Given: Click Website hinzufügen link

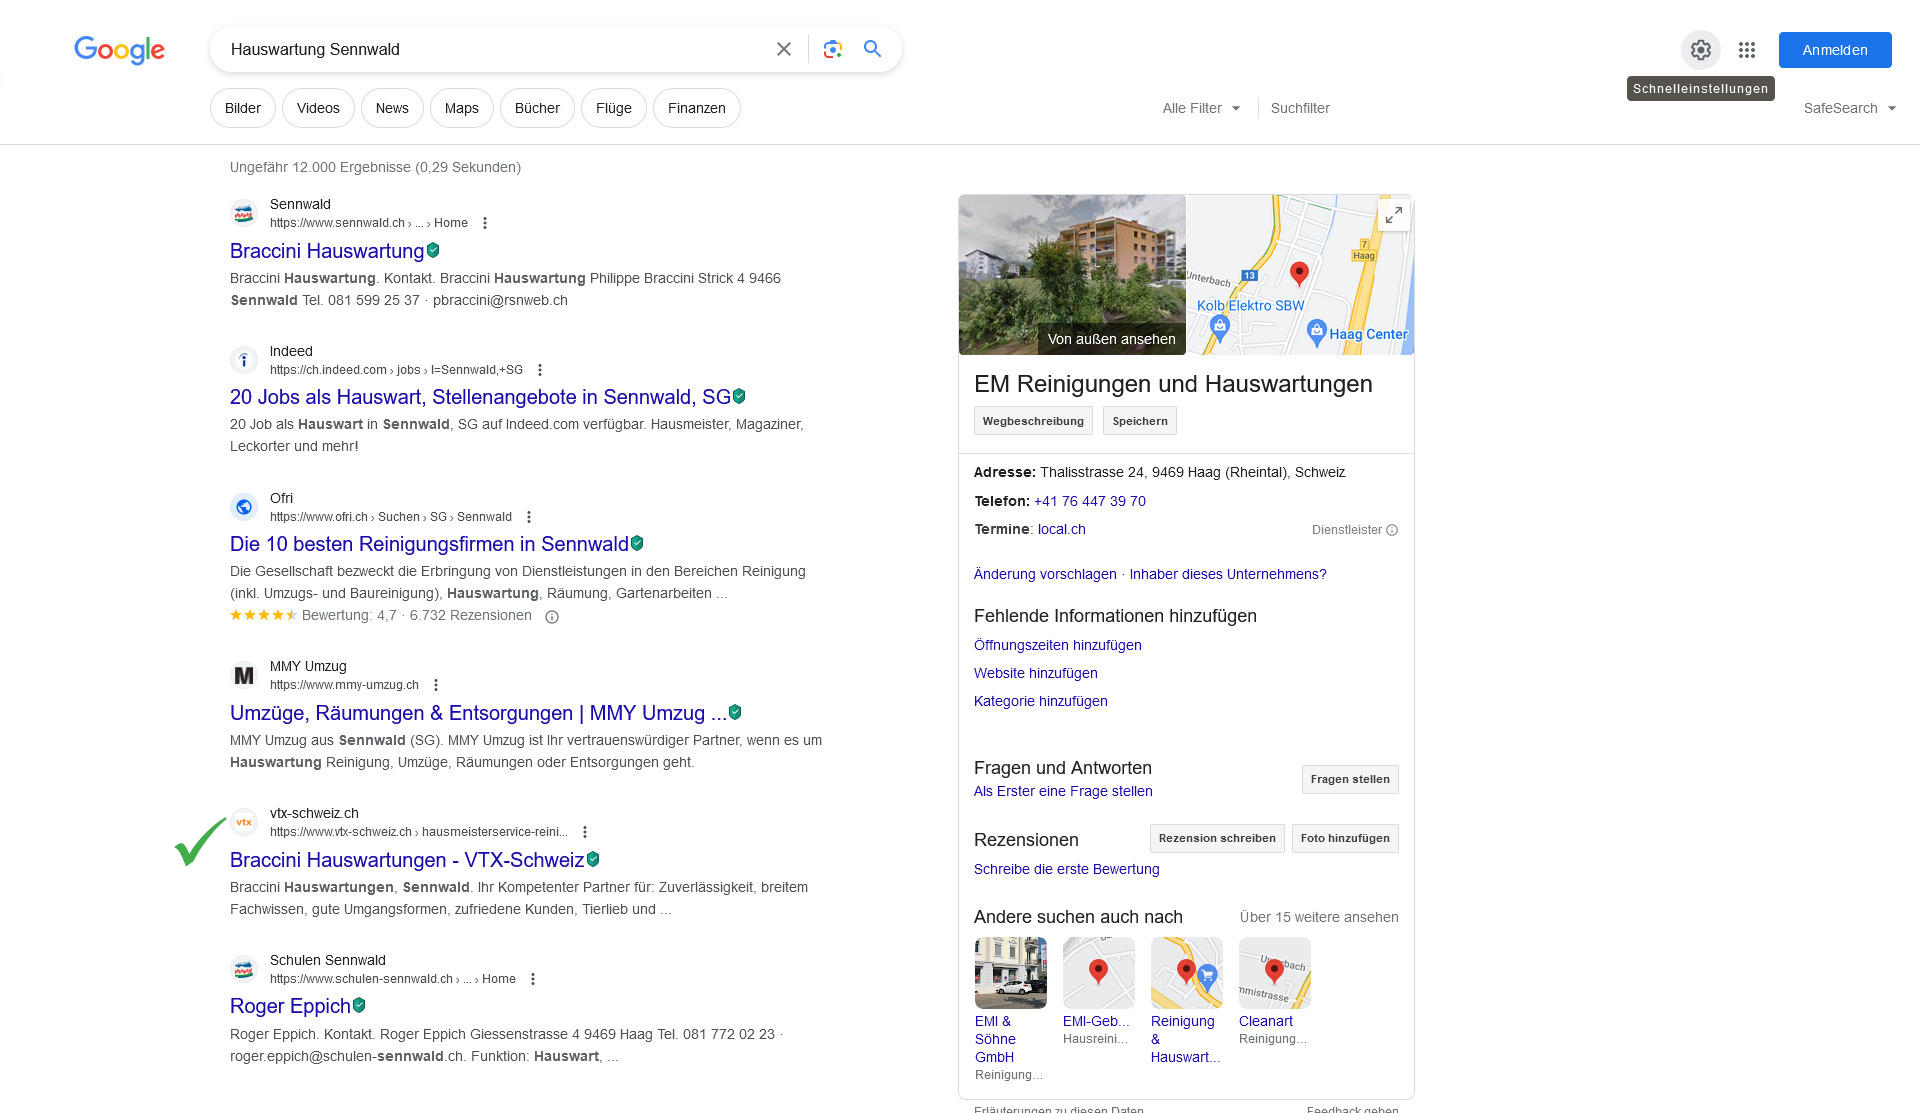Looking at the screenshot, I should (x=1036, y=673).
